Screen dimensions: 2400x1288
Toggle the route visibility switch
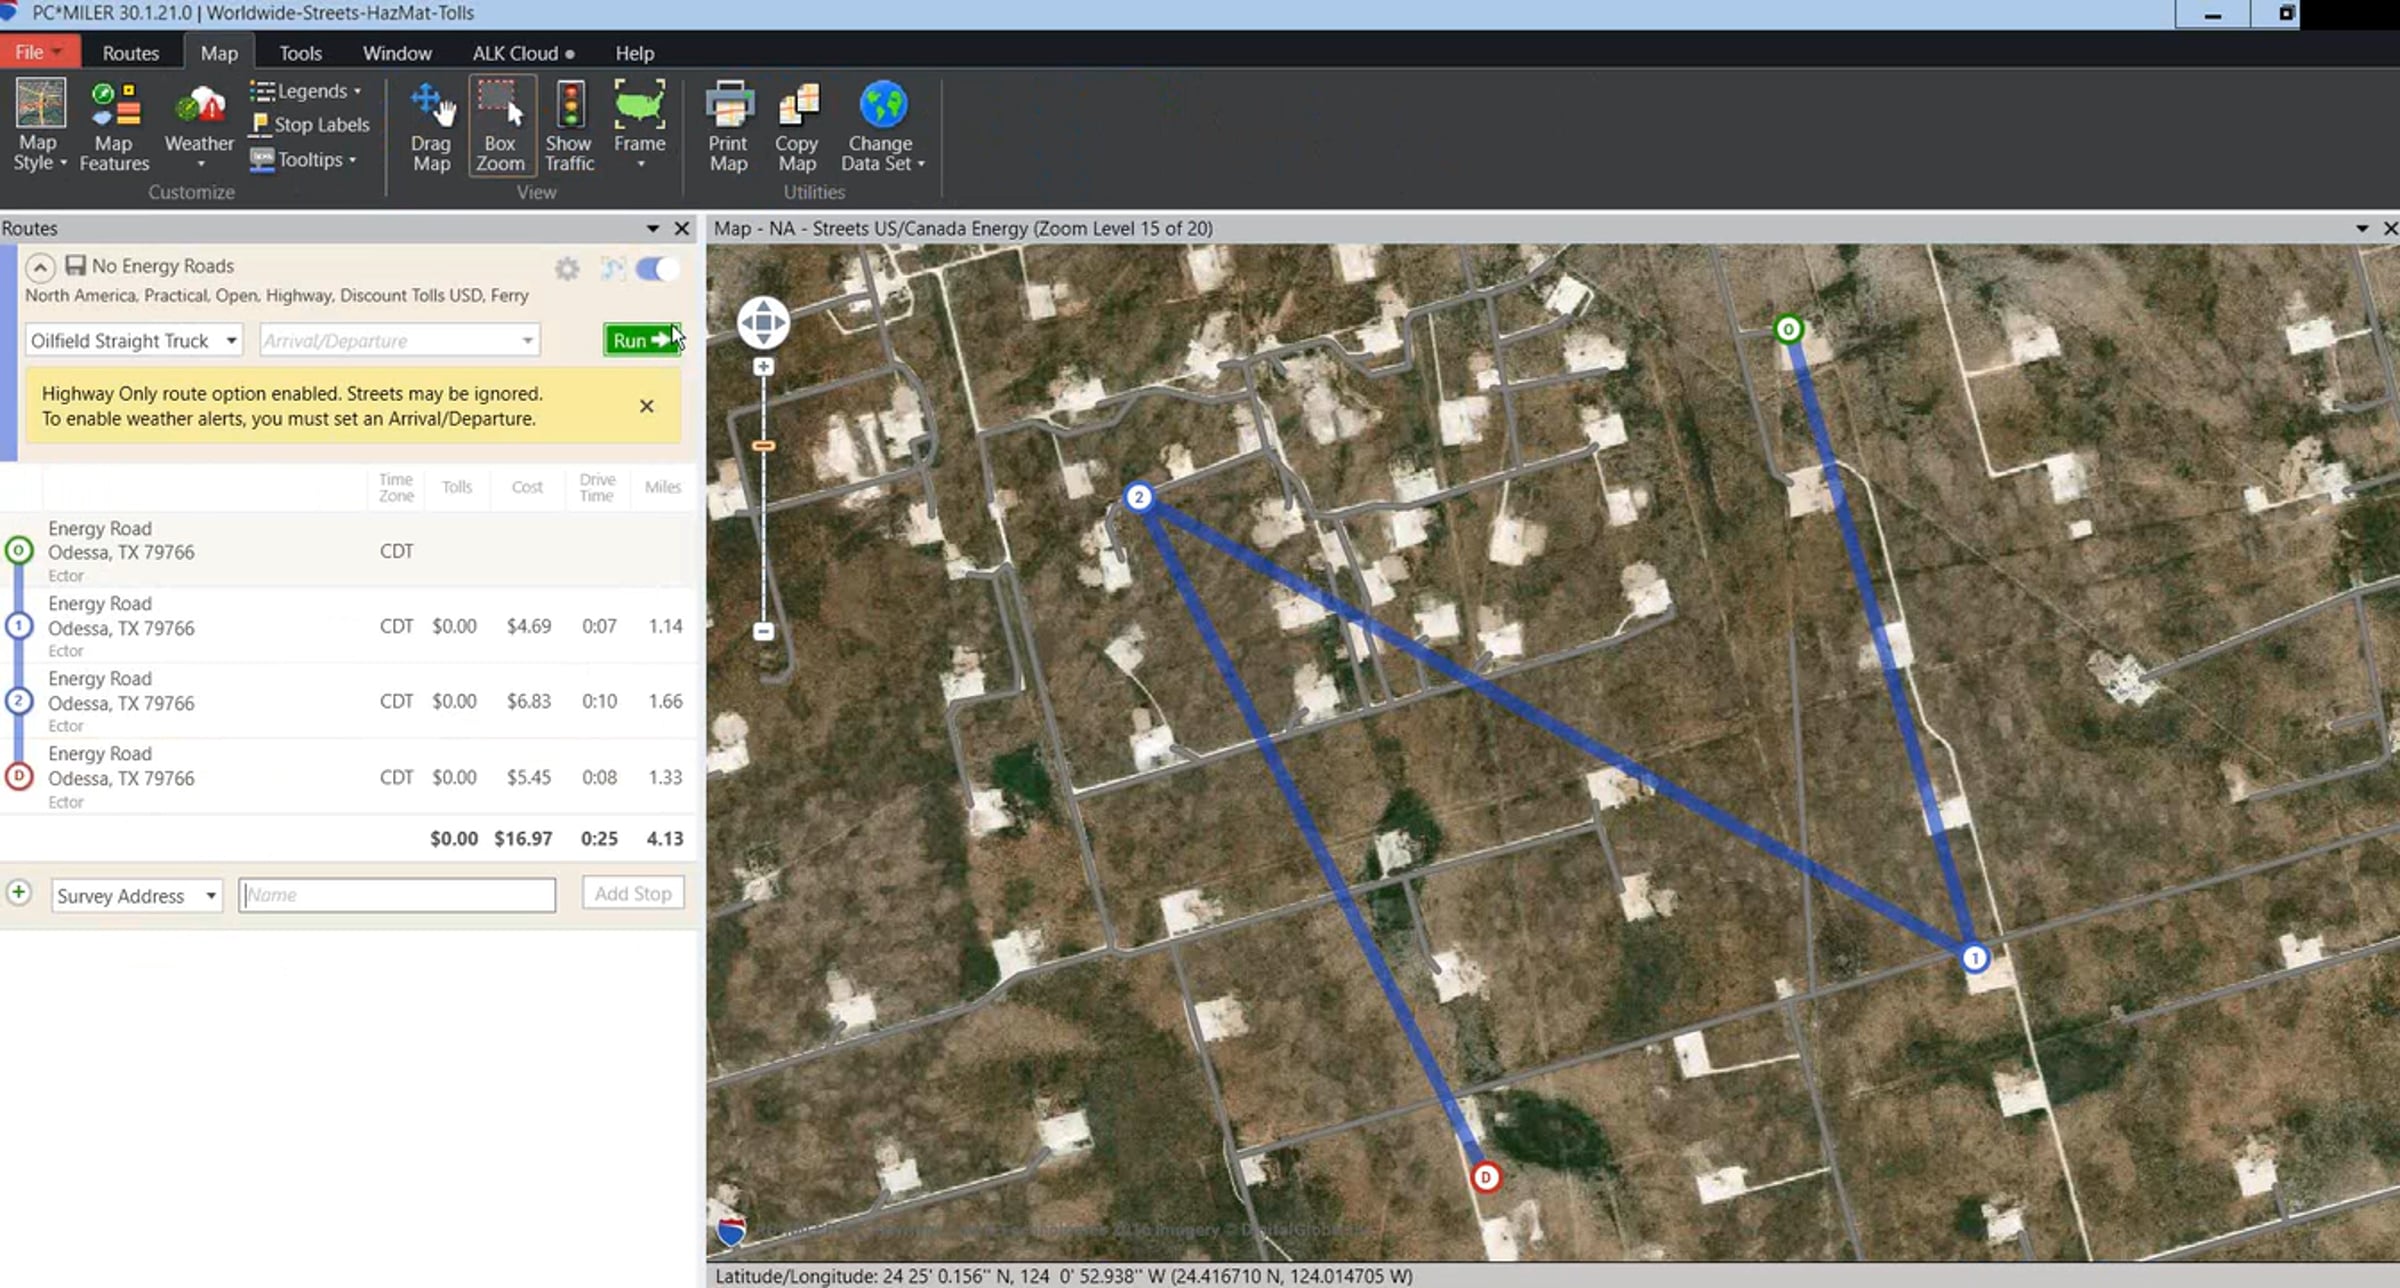pyautogui.click(x=657, y=268)
